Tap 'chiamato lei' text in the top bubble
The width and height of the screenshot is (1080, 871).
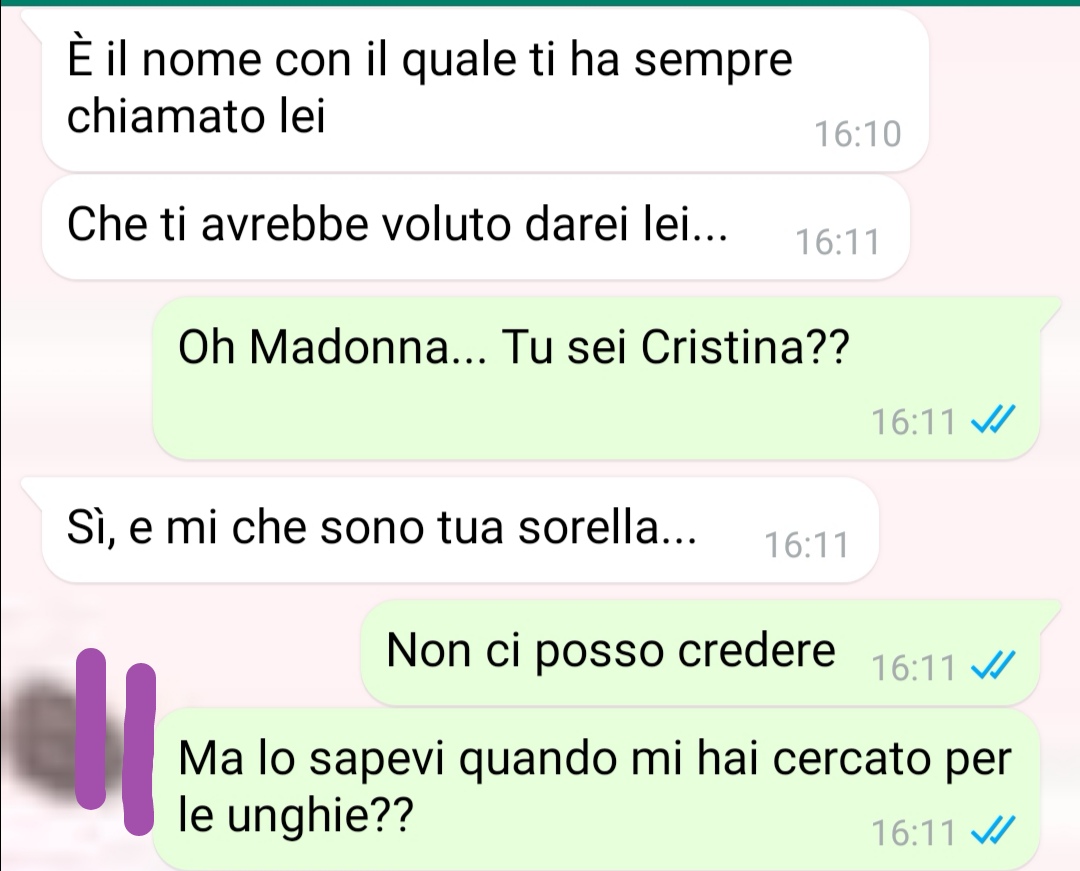tap(196, 116)
